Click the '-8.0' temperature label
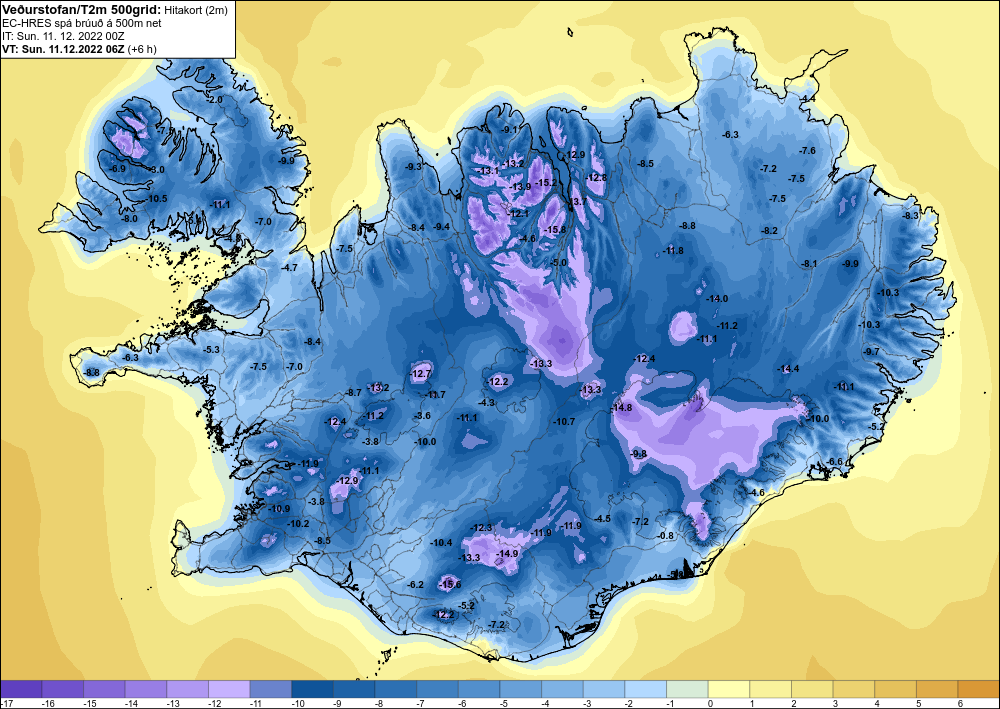This screenshot has height=709, width=1000. [129, 218]
